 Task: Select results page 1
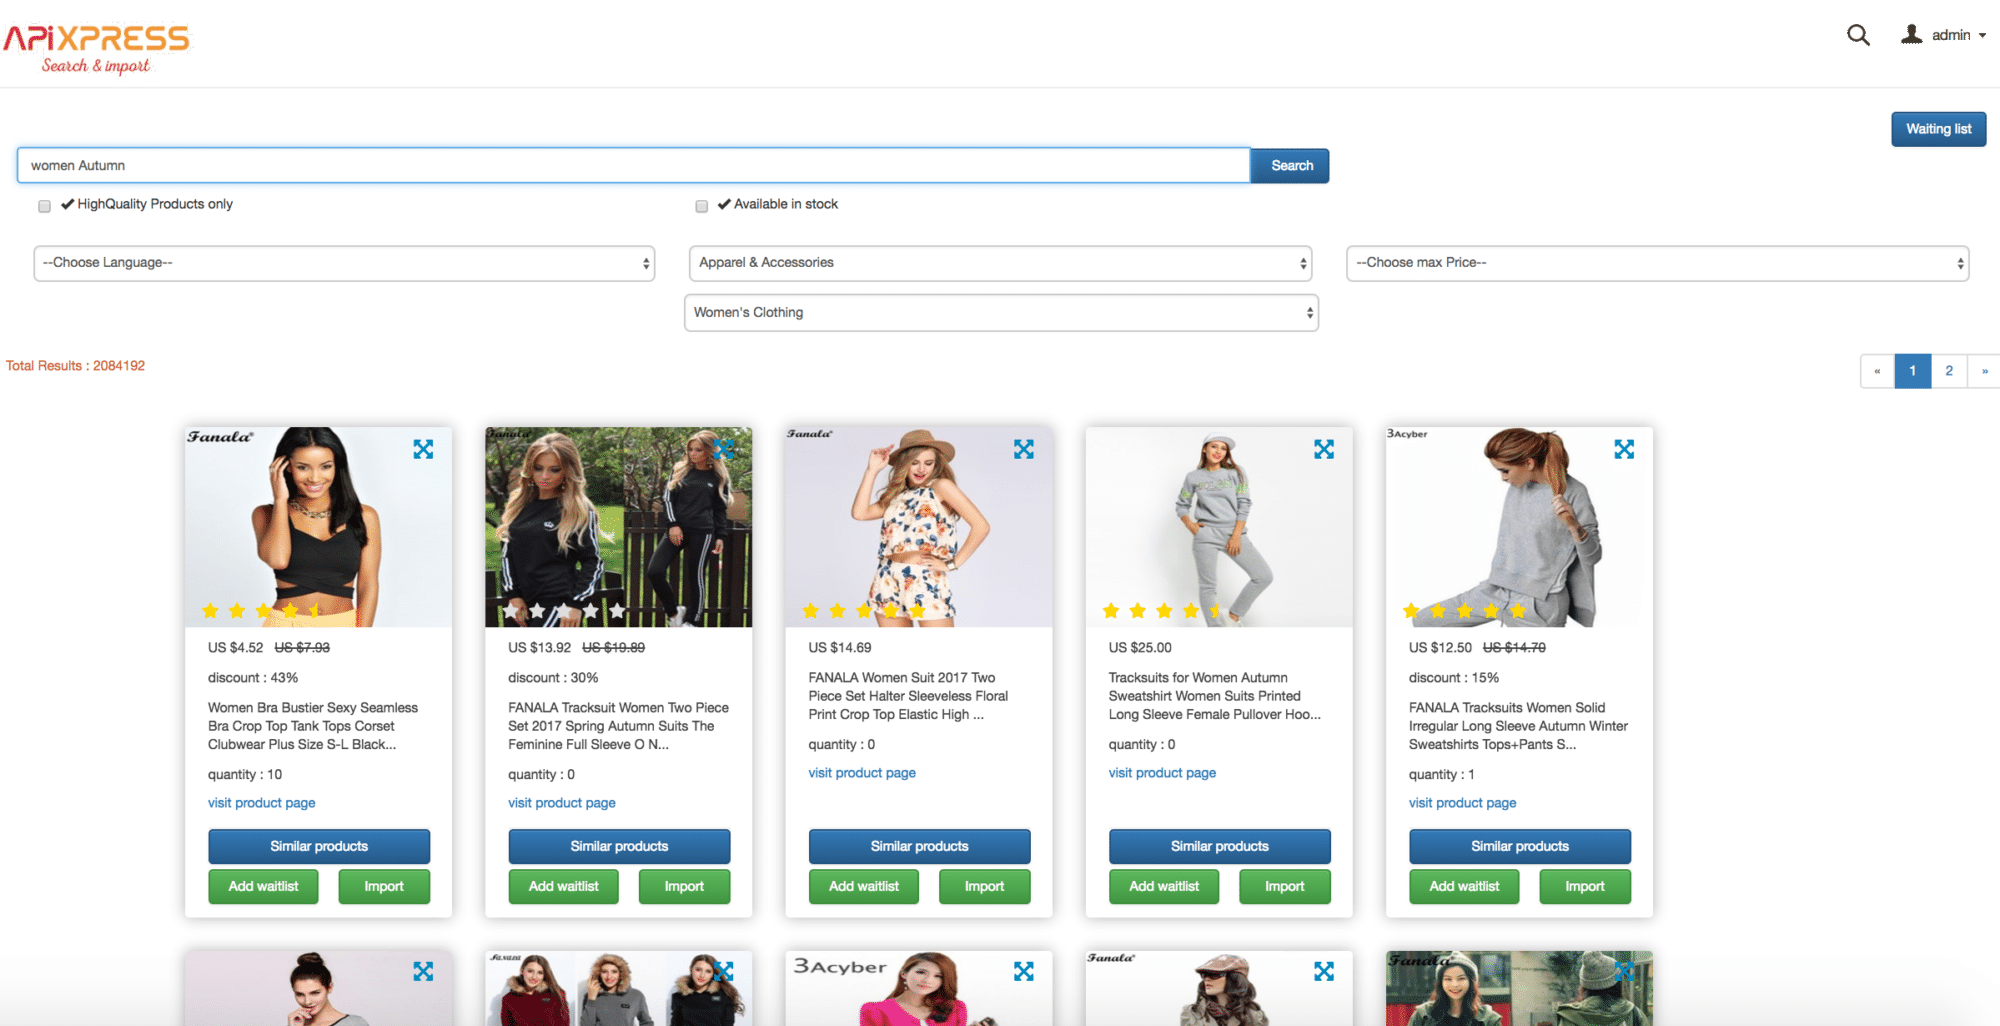1912,371
